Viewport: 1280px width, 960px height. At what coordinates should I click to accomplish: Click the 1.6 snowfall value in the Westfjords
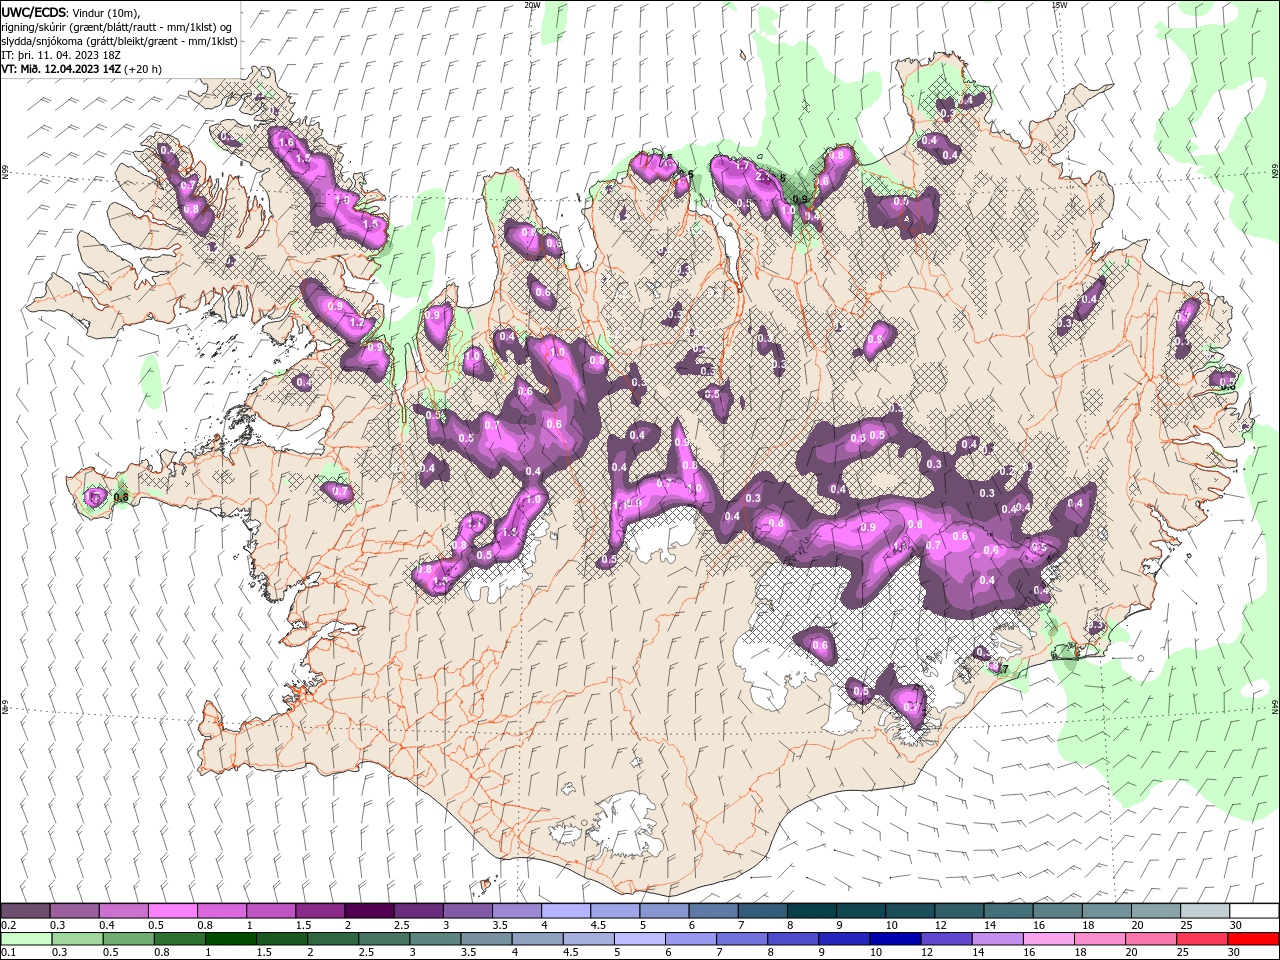[x=287, y=143]
